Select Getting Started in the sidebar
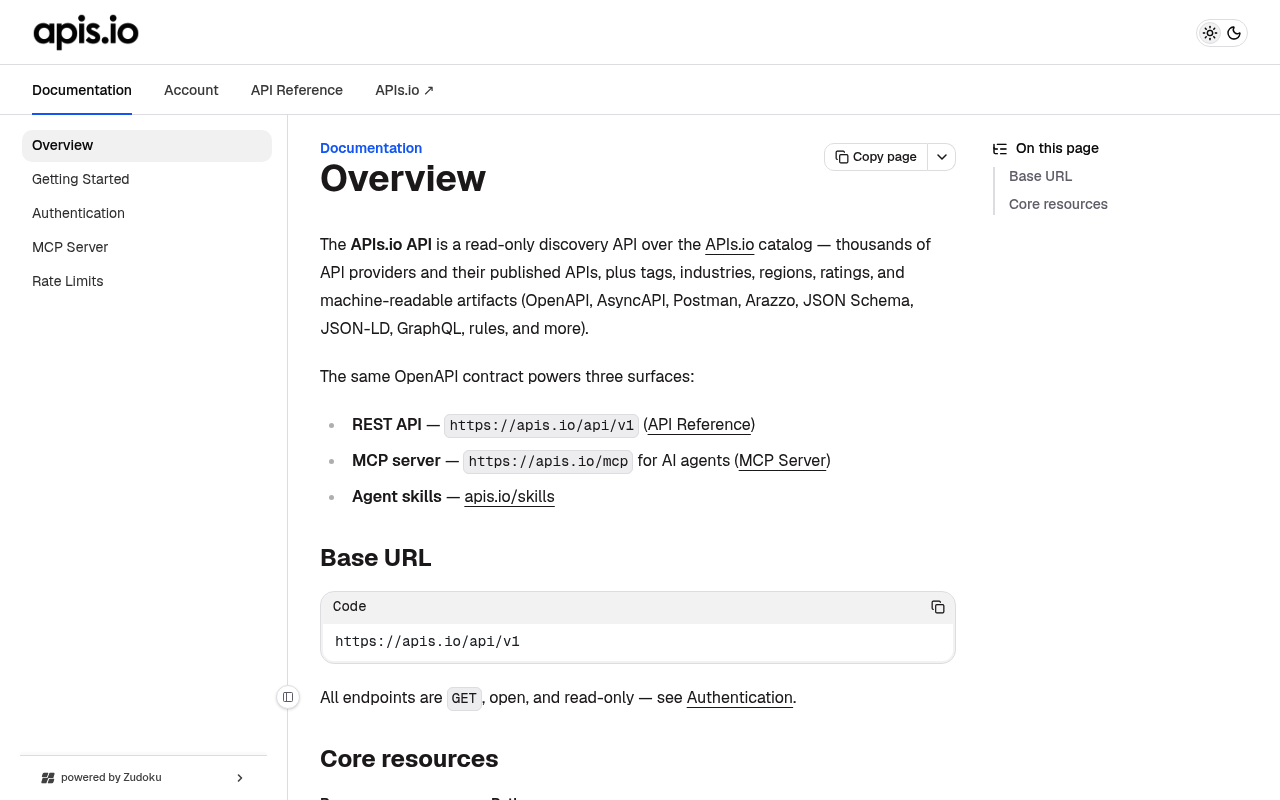1280x800 pixels. [147, 179]
